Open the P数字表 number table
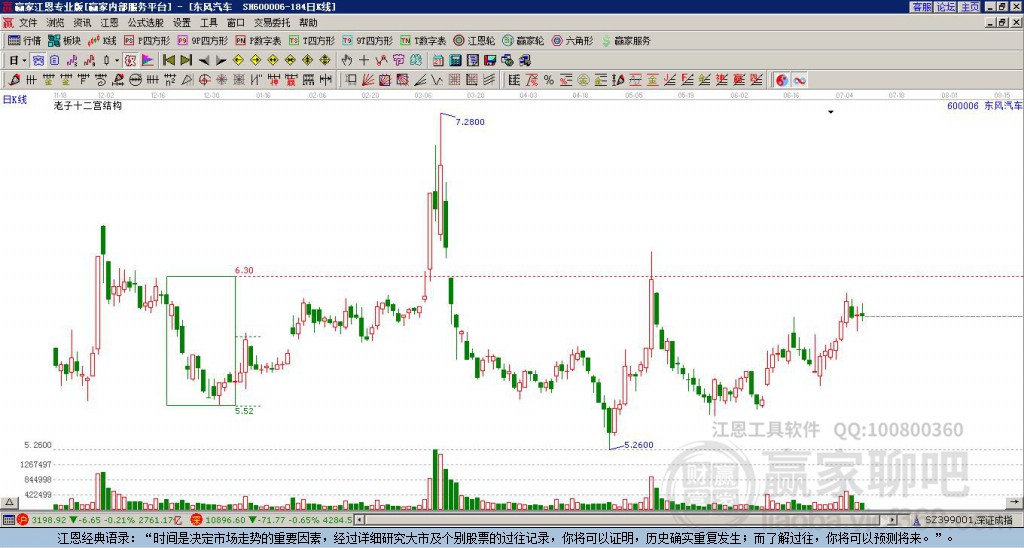 258,40
